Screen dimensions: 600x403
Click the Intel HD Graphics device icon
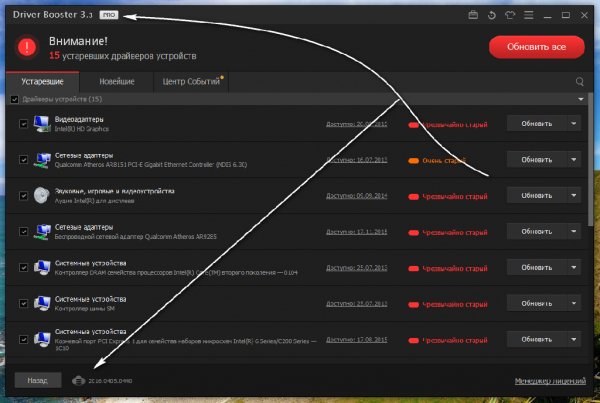(x=41, y=124)
